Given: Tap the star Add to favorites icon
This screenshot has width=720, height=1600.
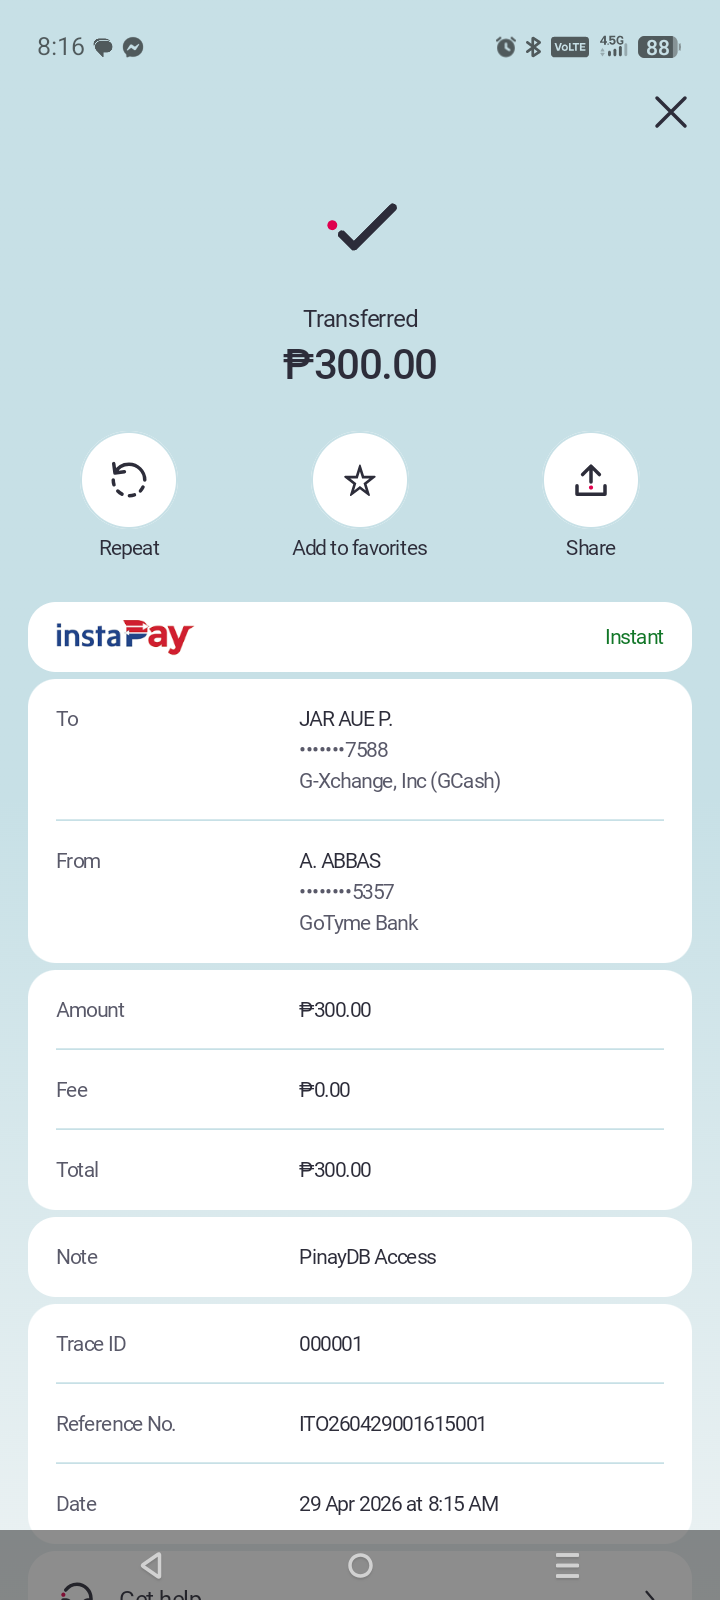Looking at the screenshot, I should [360, 480].
